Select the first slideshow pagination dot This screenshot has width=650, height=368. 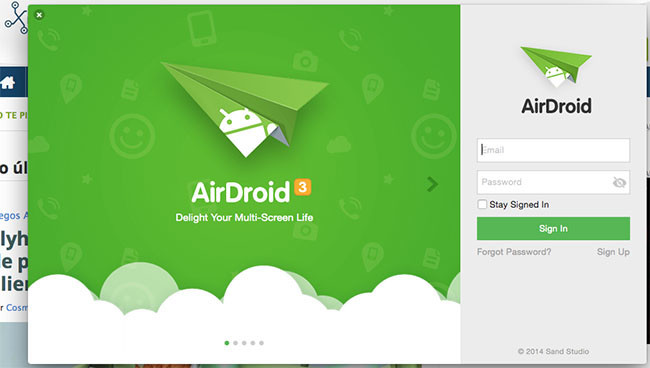click(x=227, y=343)
